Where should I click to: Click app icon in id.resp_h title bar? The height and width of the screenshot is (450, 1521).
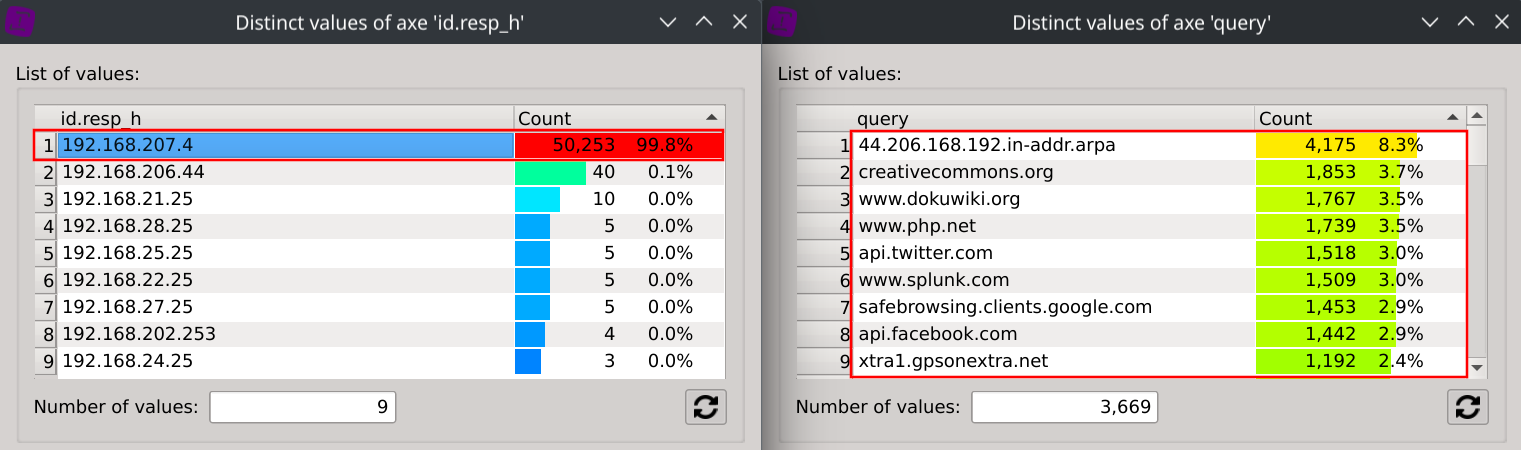(x=21, y=21)
